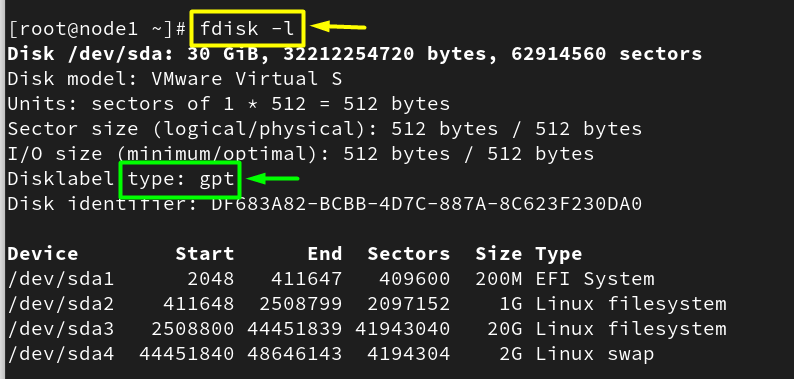Click the Sectors column header
This screenshot has width=794, height=379.
[x=409, y=254]
